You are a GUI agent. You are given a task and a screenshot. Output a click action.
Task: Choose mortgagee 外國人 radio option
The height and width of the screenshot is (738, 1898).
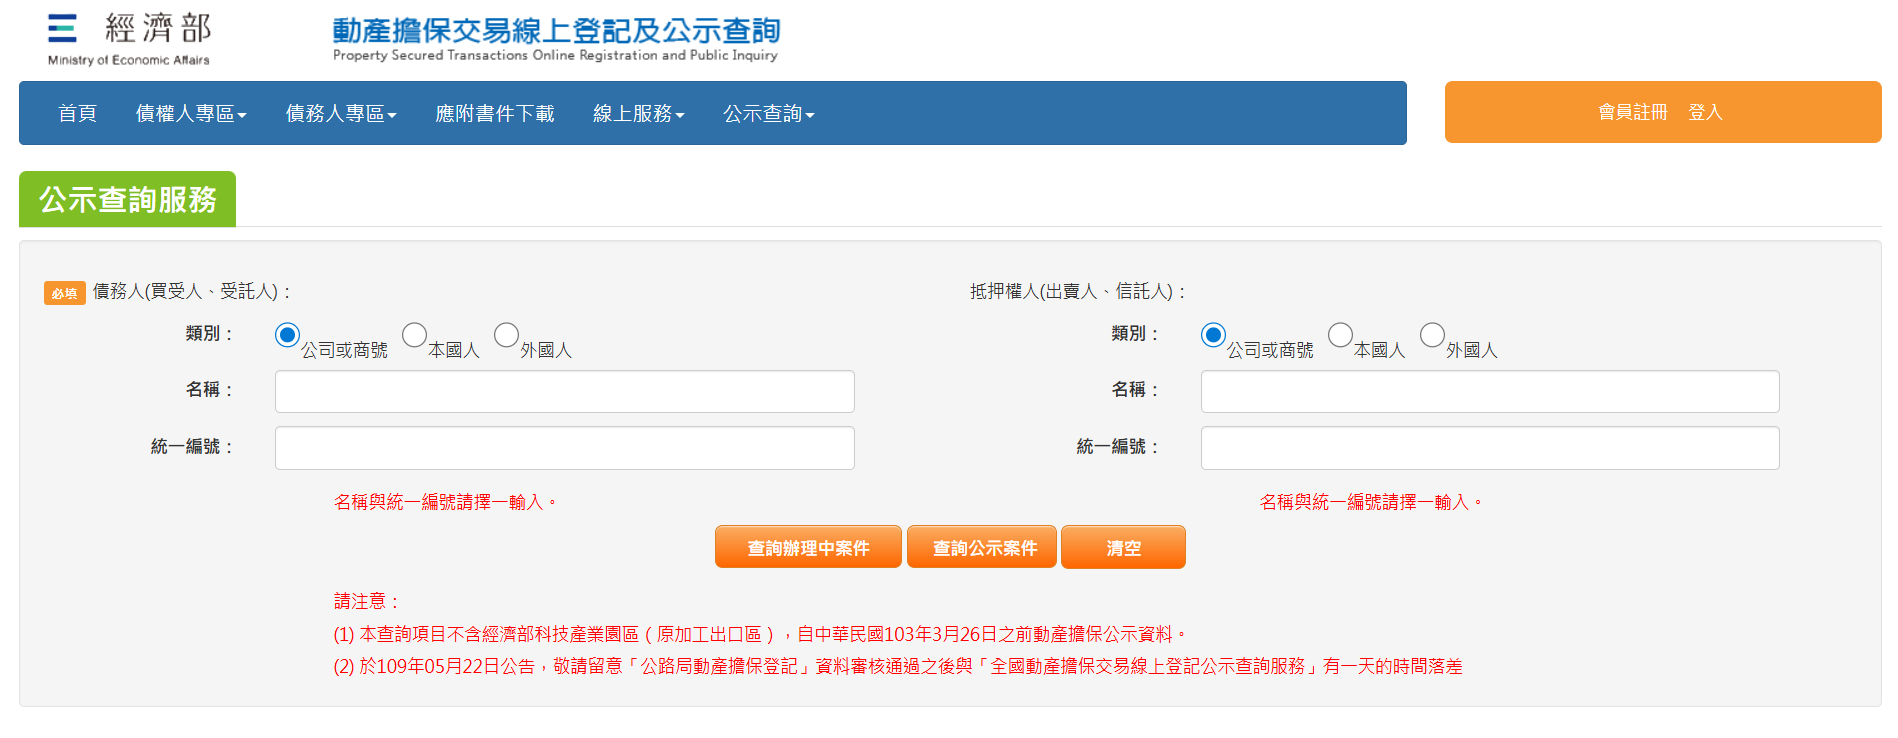1432,335
